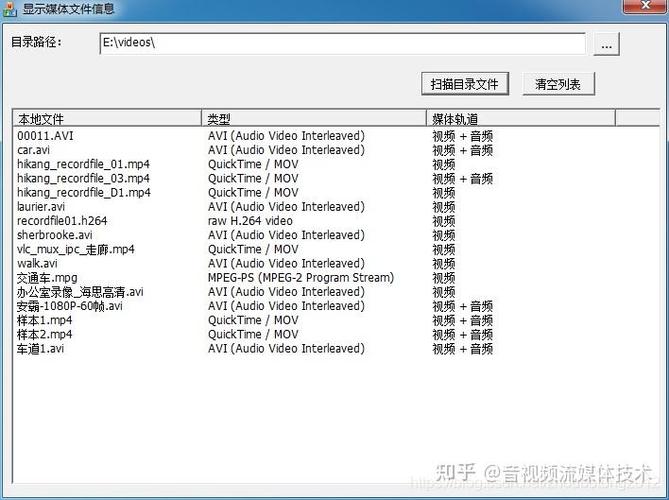Select the file 车道1.avi
The height and width of the screenshot is (500, 669).
tap(41, 349)
